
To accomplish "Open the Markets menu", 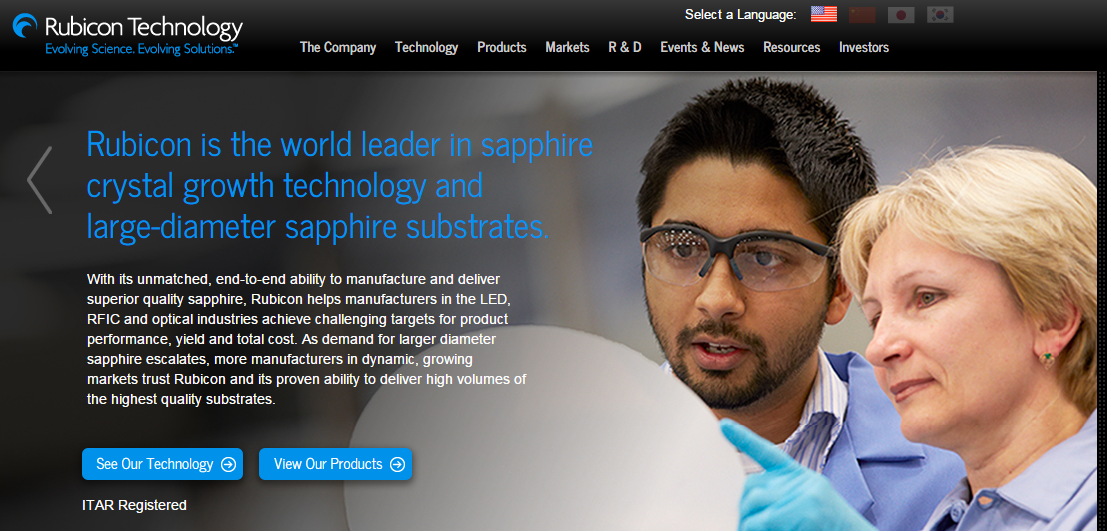I will point(567,47).
